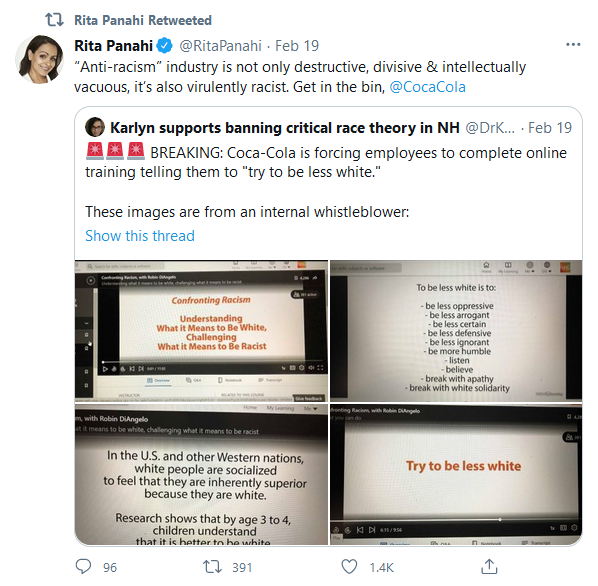Viewport: 598px width, 586px height.
Task: Open the 'Try to be less white' image
Action: [x=456, y=475]
